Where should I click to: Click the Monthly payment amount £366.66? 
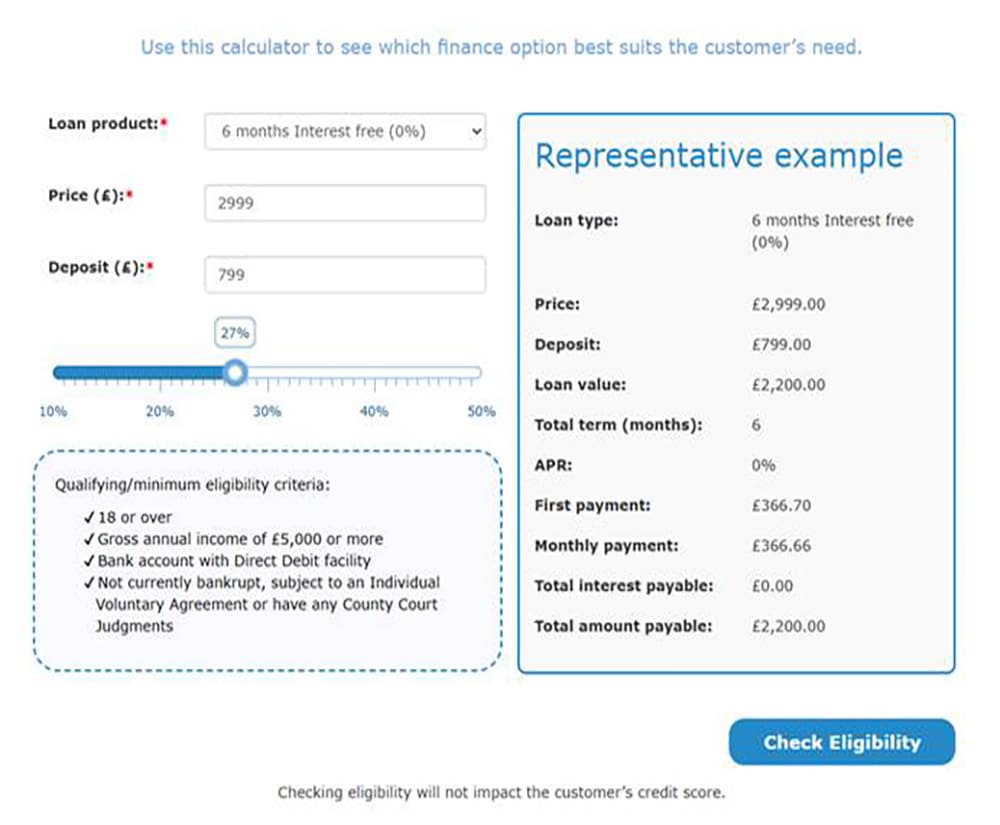pos(781,546)
